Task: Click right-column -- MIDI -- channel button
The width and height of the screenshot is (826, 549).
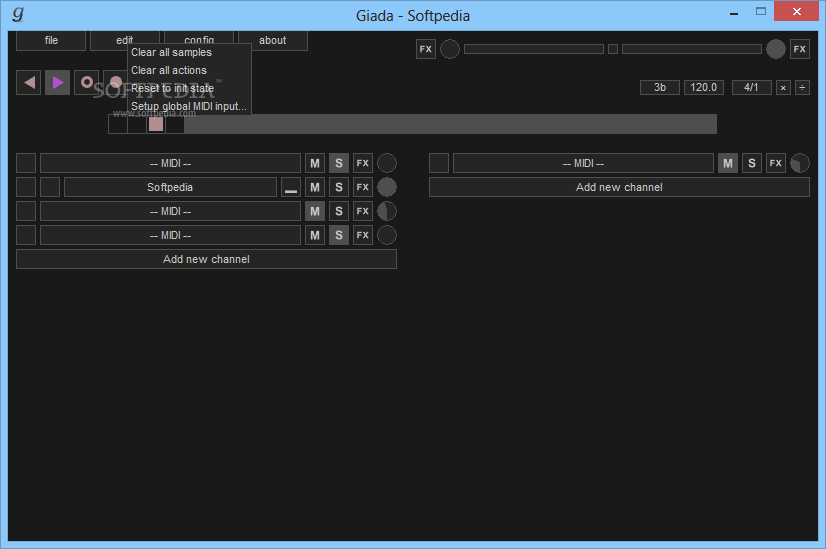Action: (x=583, y=163)
